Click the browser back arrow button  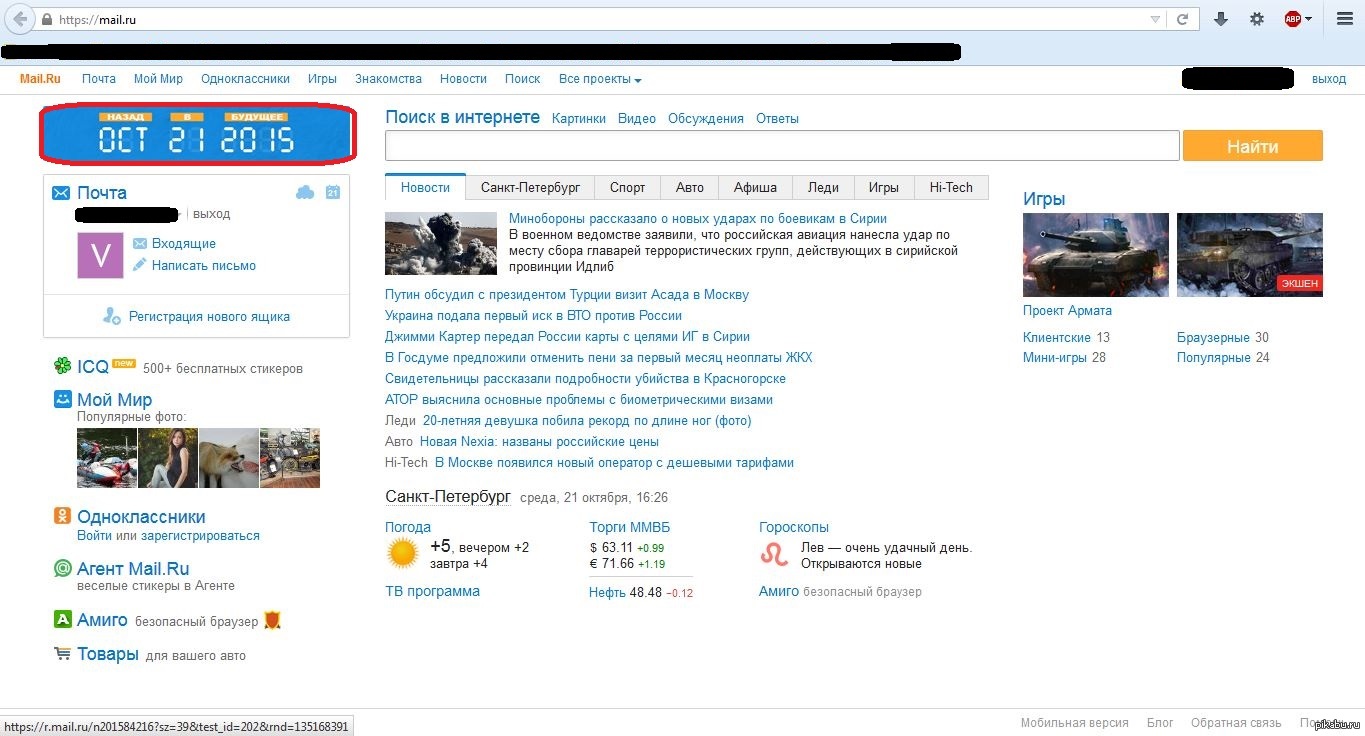(x=21, y=19)
